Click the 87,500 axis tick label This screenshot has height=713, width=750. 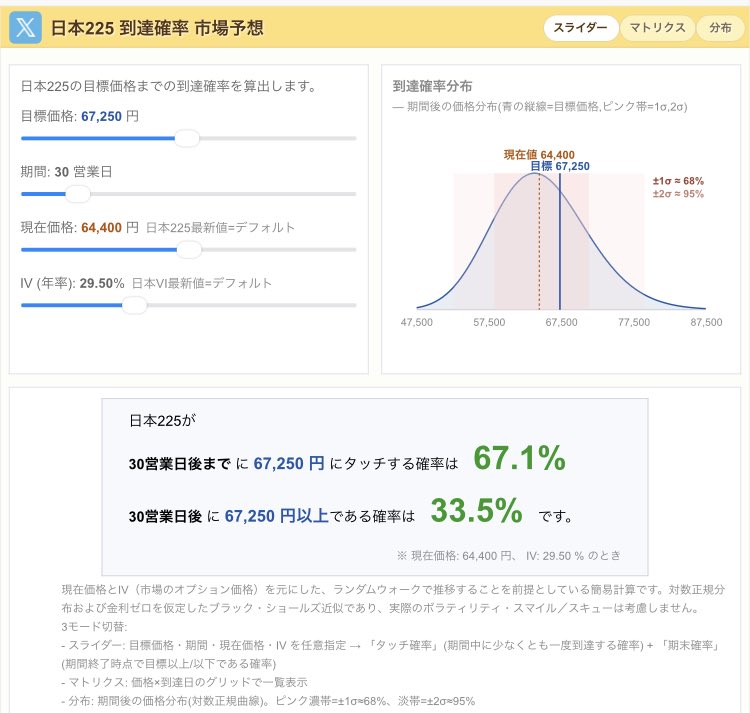(x=706, y=322)
